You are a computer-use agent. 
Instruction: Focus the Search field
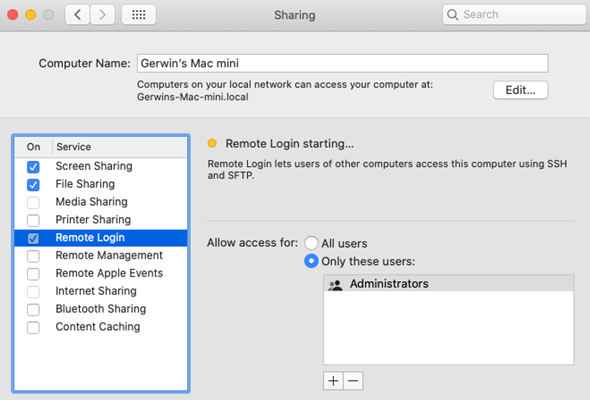pos(514,15)
